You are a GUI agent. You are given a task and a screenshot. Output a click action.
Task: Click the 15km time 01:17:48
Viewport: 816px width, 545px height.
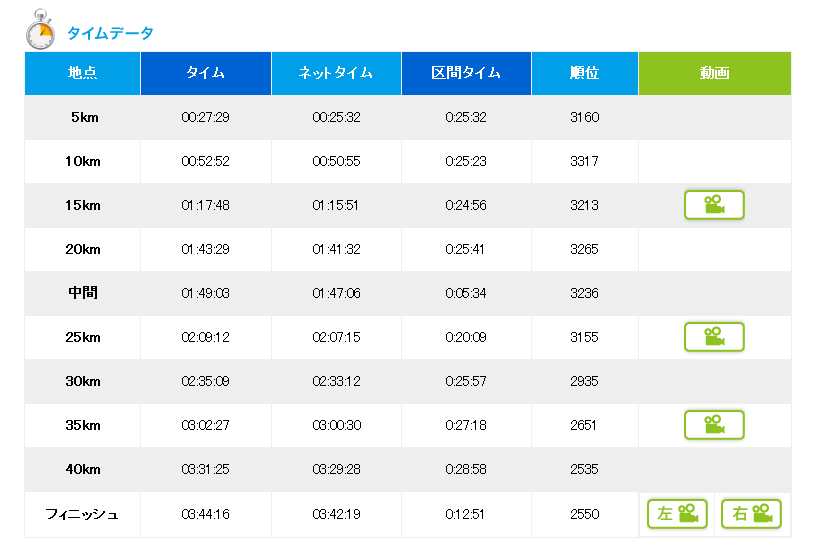pos(206,205)
